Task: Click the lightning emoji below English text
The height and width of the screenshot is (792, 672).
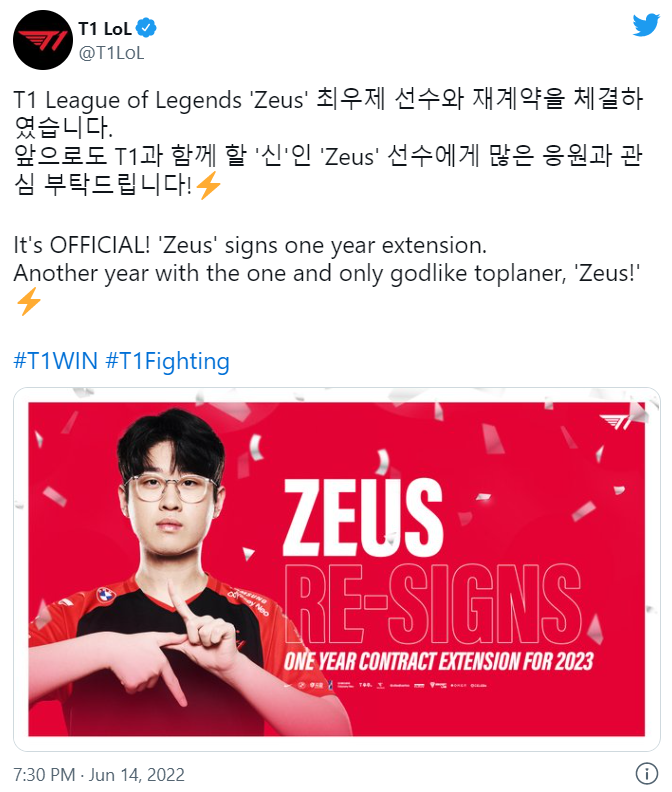Action: [29, 301]
